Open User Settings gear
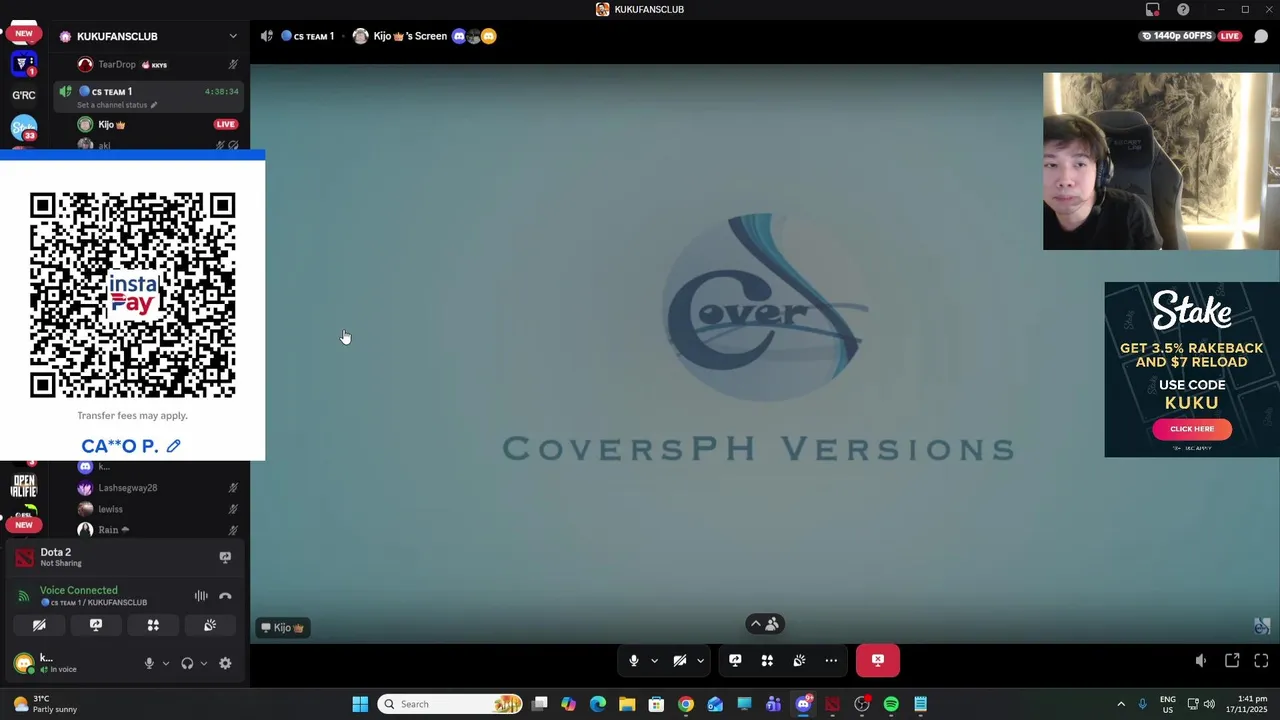Viewport: 1280px width, 720px height. pos(225,663)
